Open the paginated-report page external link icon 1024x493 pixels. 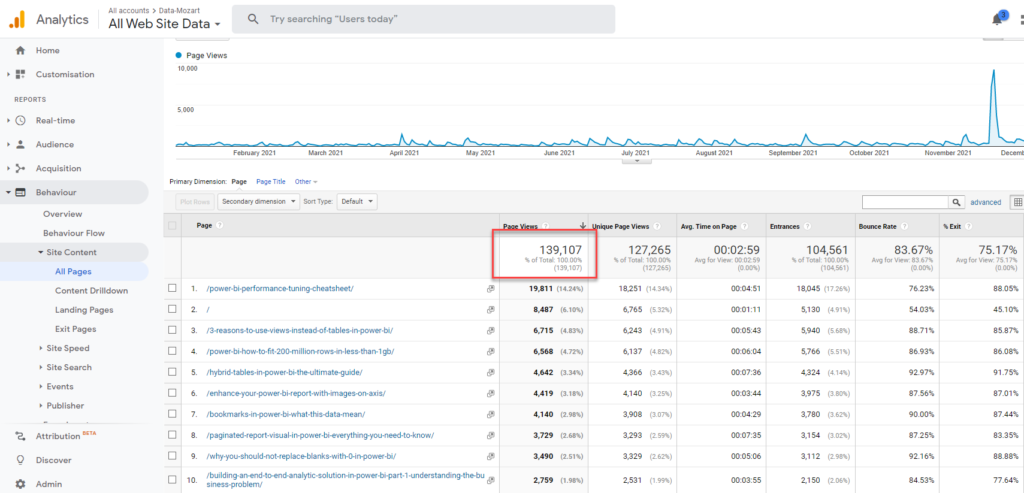[x=490, y=435]
